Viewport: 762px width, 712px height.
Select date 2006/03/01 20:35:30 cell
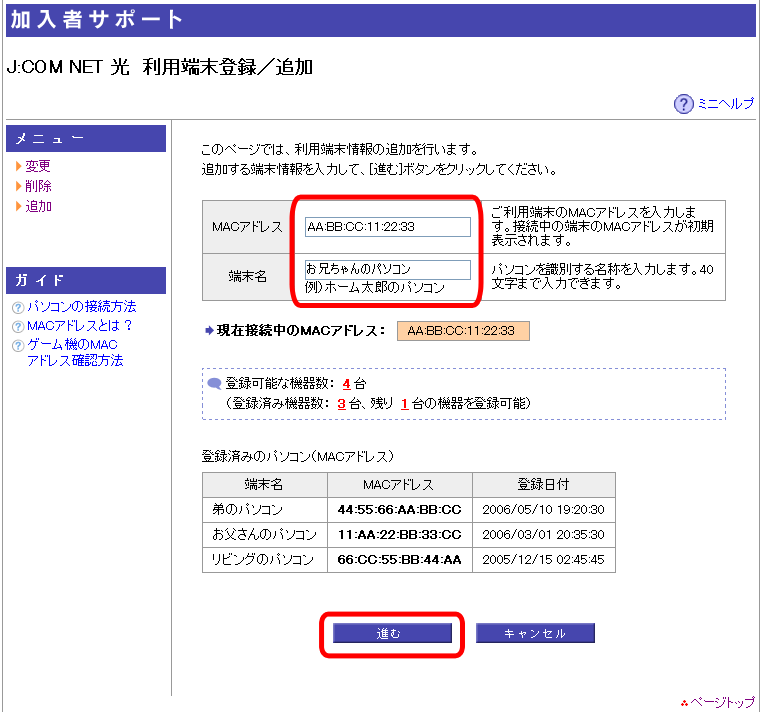544,535
